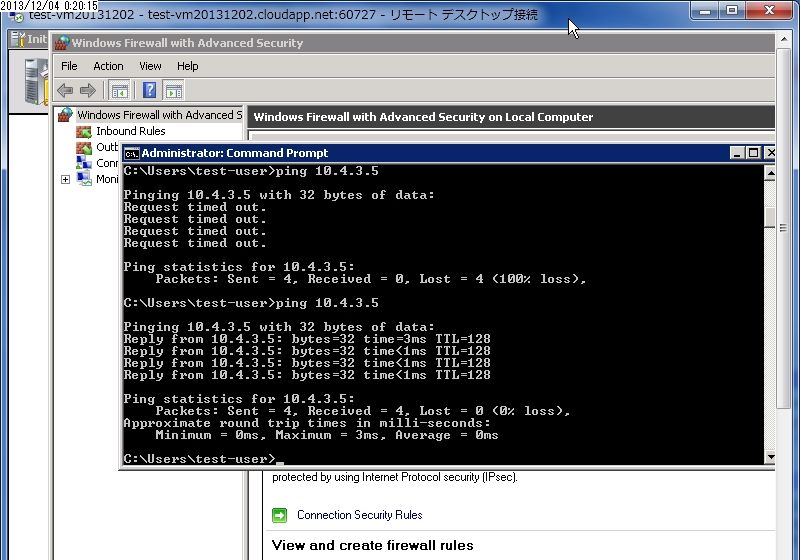Click the Remote Desktop connection title icon

(x=17, y=16)
